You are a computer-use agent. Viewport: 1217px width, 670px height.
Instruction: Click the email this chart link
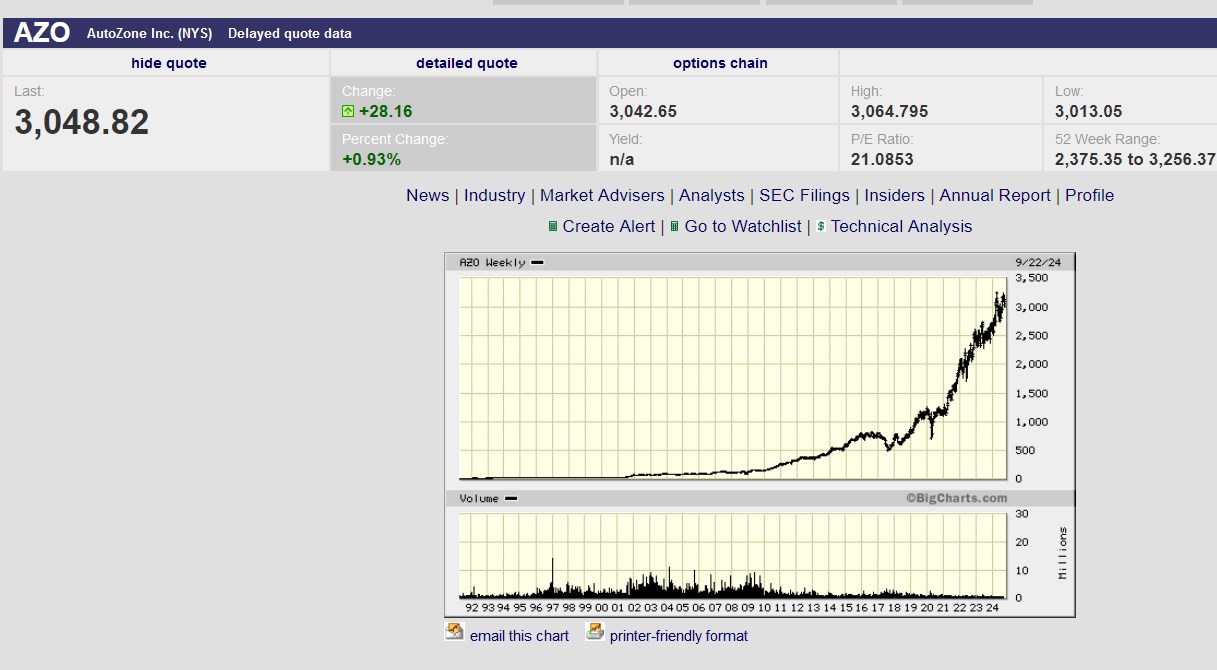519,636
